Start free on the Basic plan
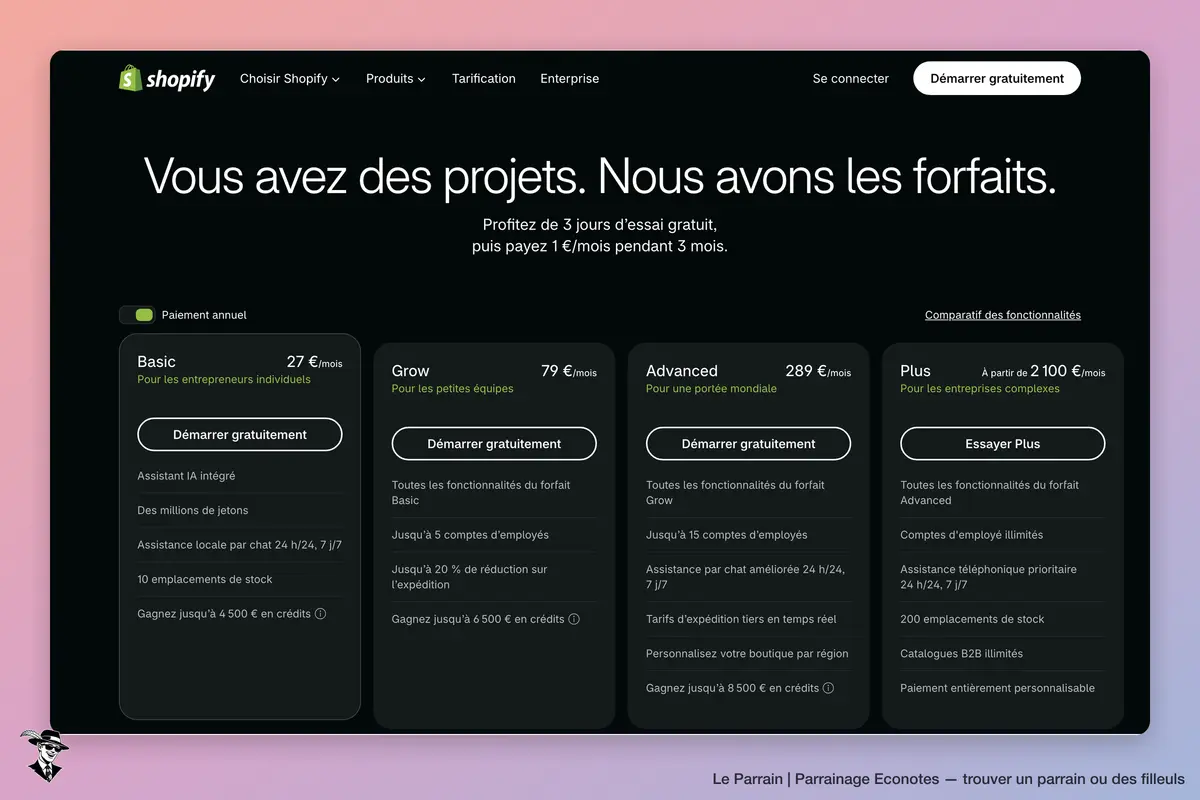The height and width of the screenshot is (800, 1200). [240, 435]
